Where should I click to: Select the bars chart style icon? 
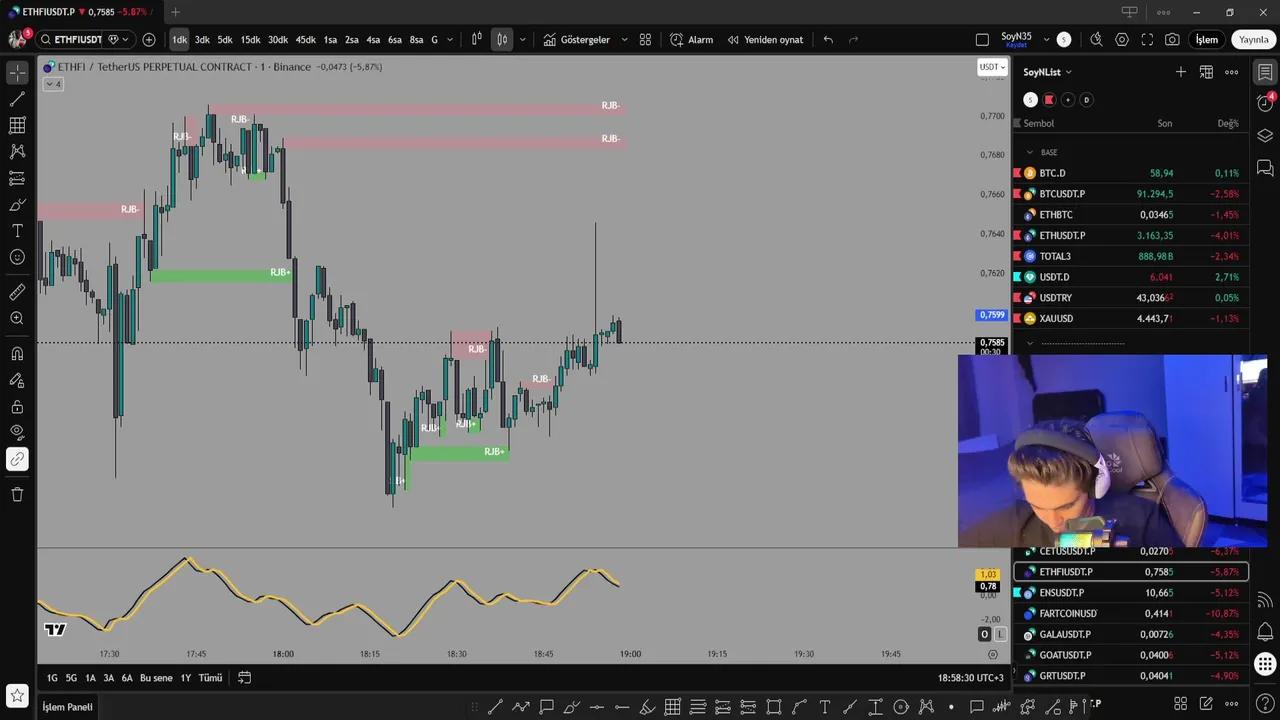476,40
